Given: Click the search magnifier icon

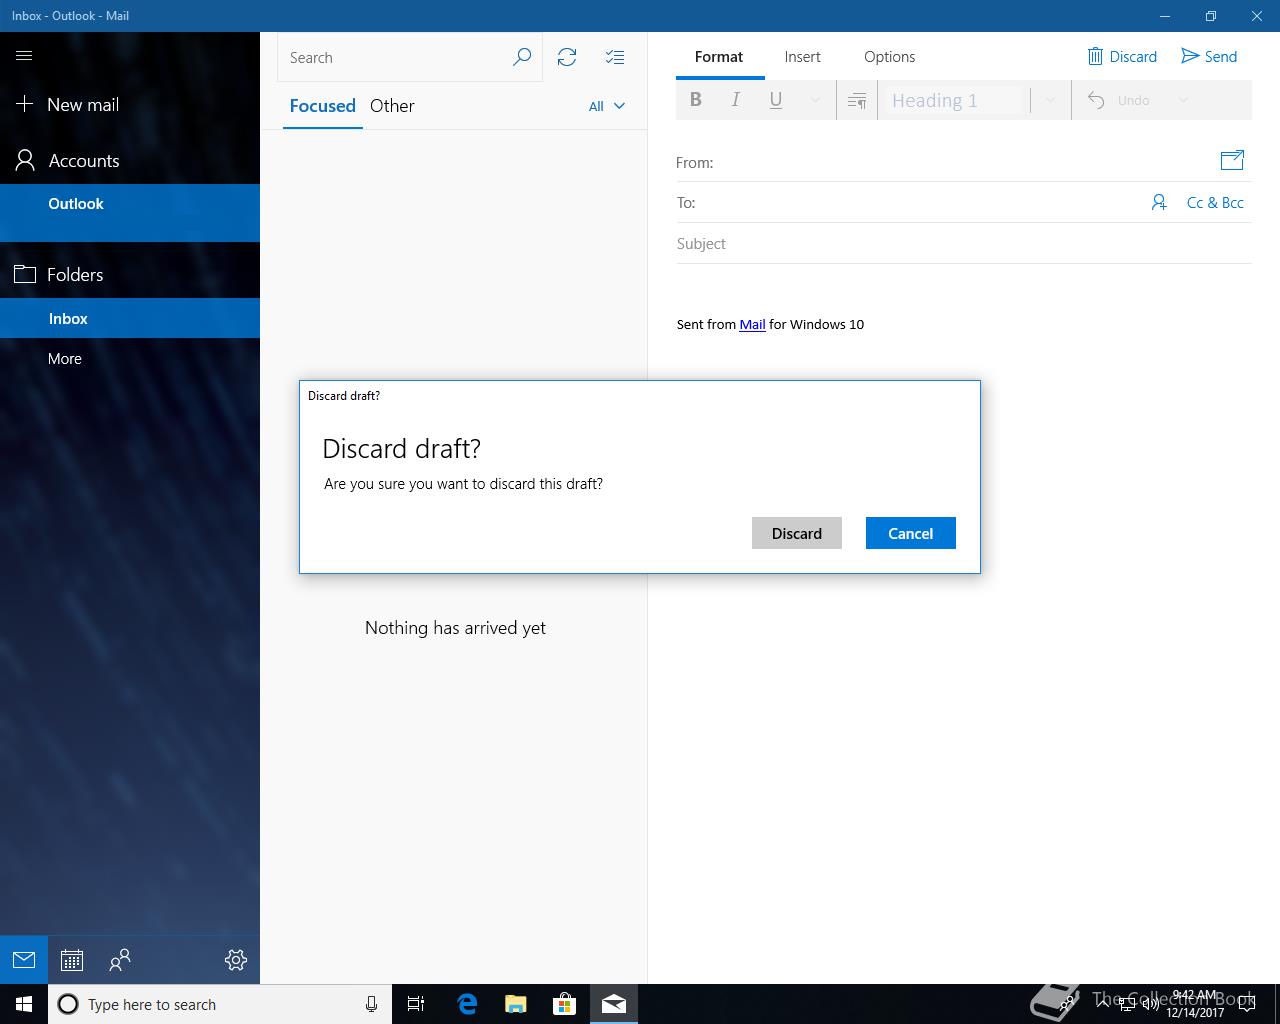Looking at the screenshot, I should point(522,57).
